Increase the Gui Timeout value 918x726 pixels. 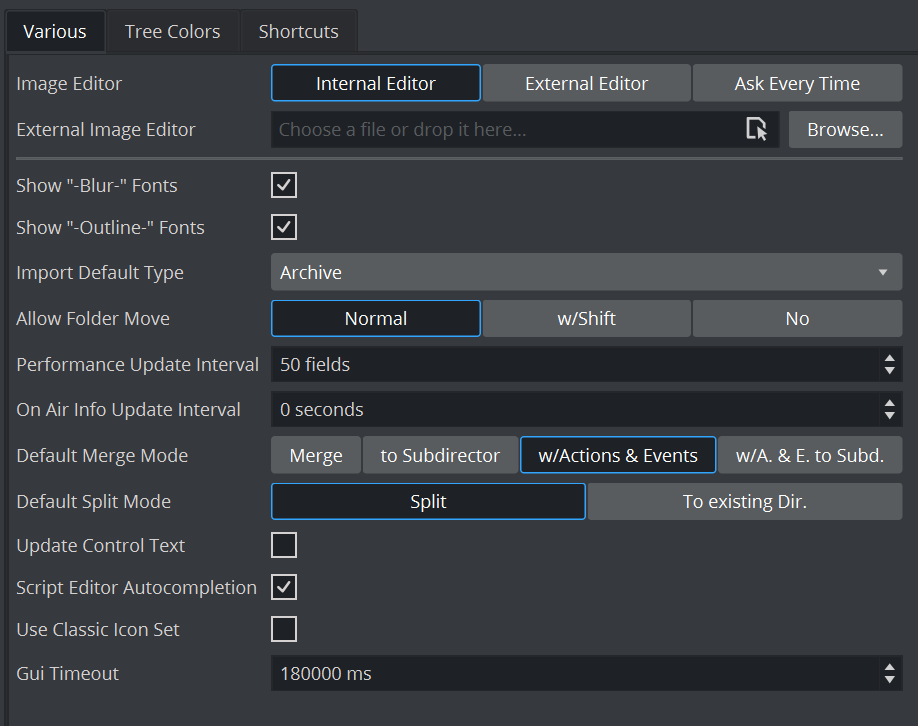point(889,667)
